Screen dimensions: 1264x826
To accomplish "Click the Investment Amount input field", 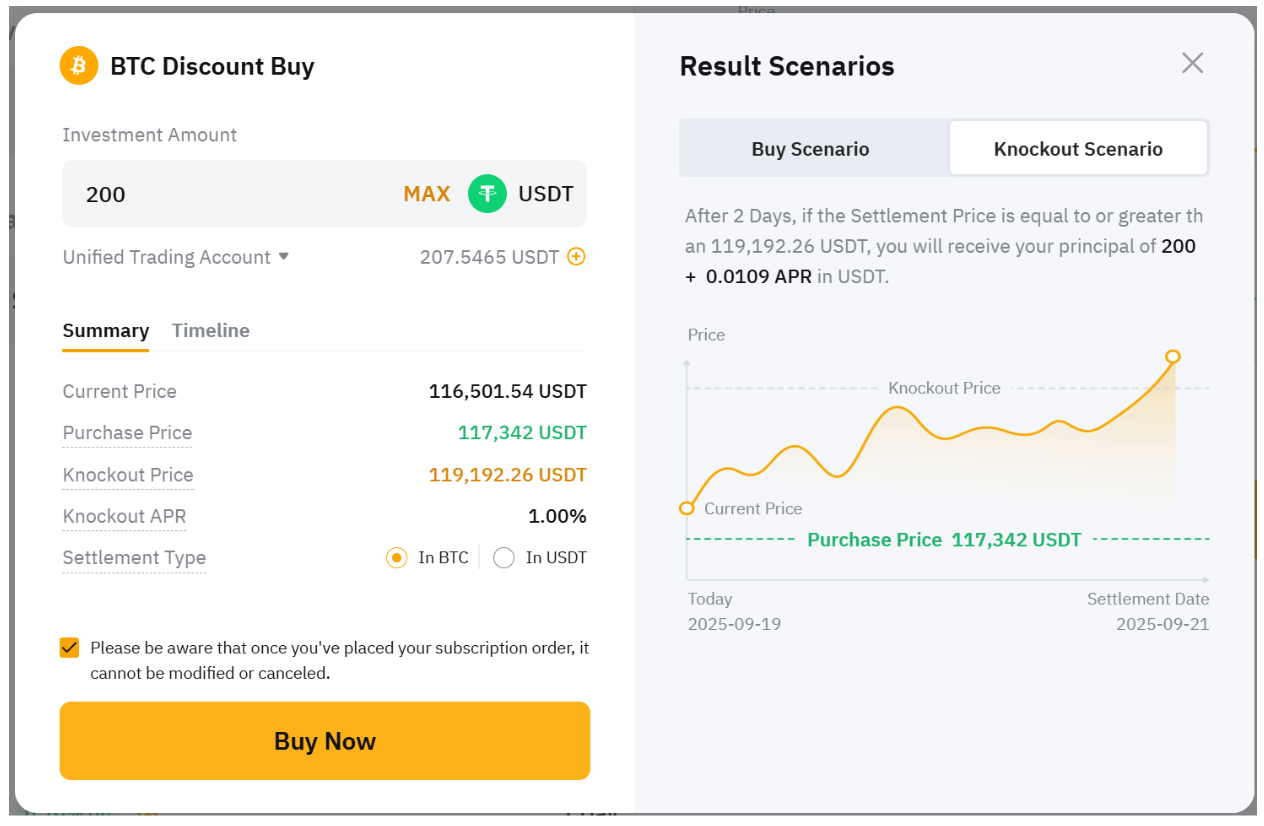I will (230, 194).
